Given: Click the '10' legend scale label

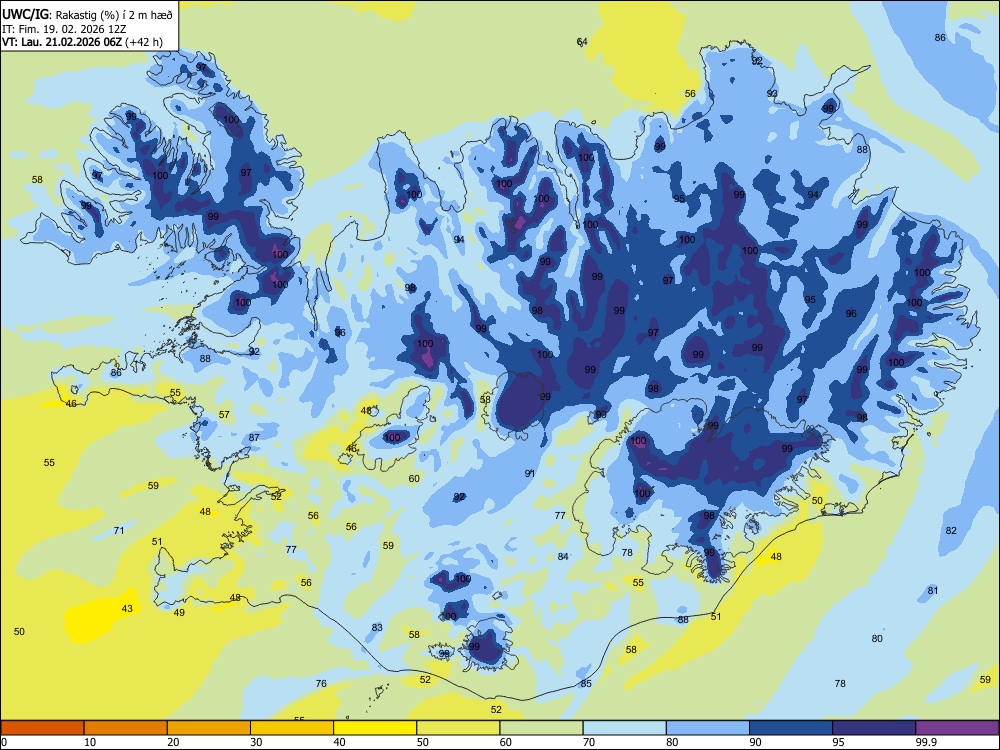Looking at the screenshot, I should (90, 742).
